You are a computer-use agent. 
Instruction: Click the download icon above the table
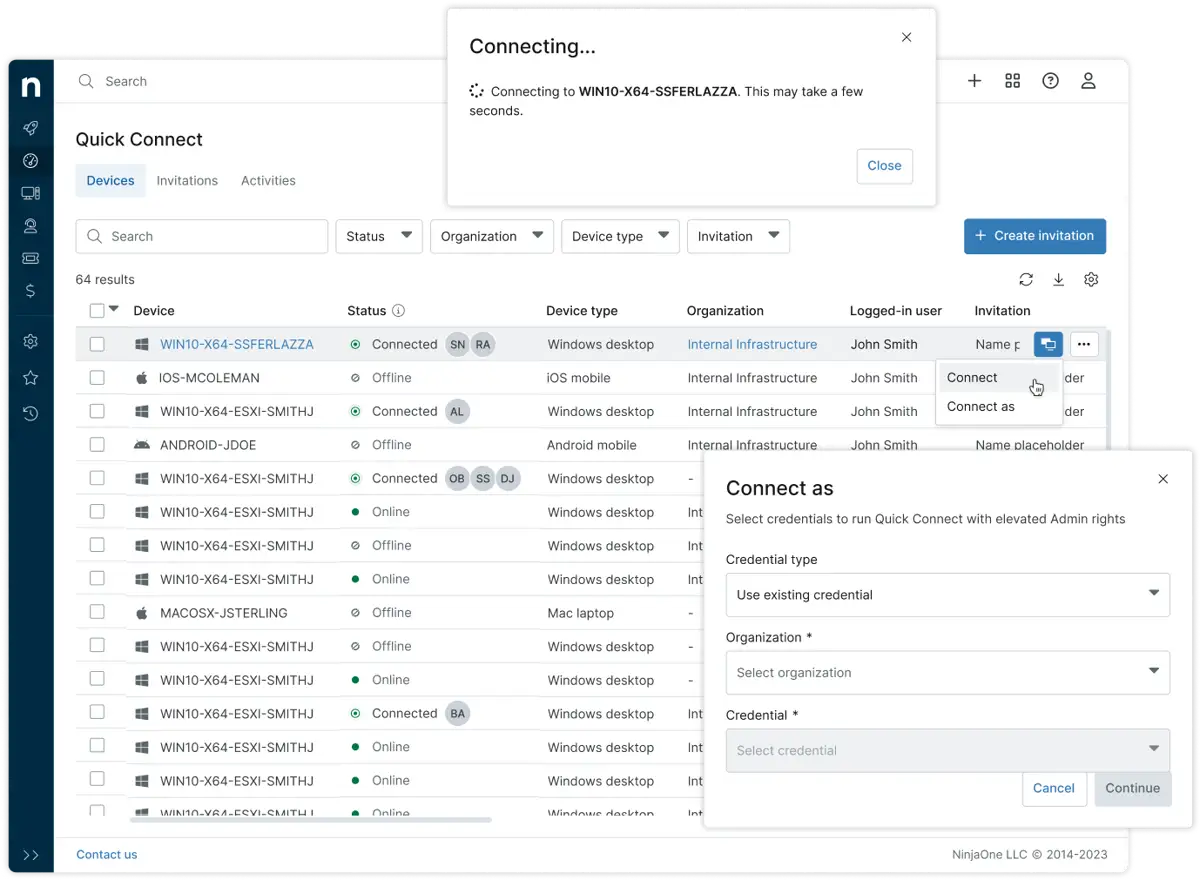coord(1059,280)
